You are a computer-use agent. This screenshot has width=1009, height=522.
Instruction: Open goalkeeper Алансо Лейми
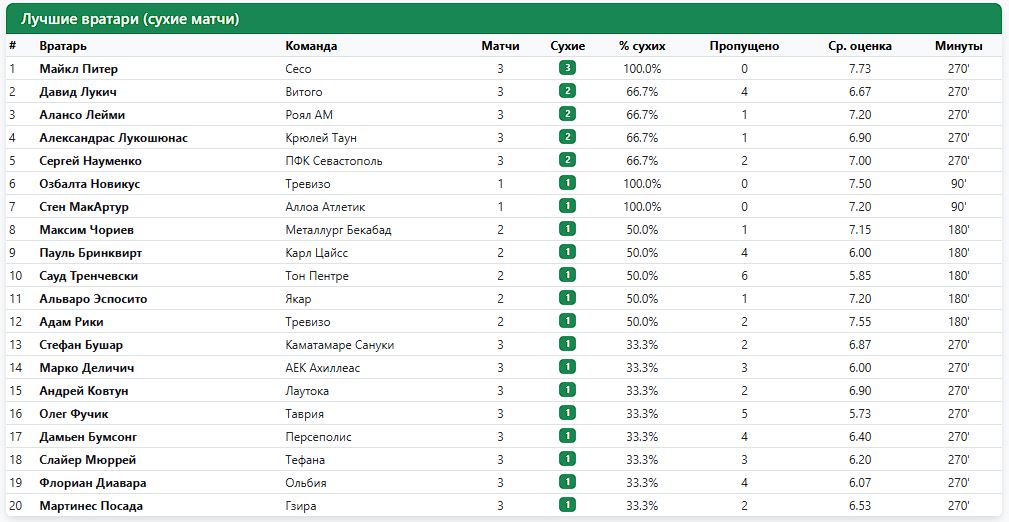(x=82, y=115)
